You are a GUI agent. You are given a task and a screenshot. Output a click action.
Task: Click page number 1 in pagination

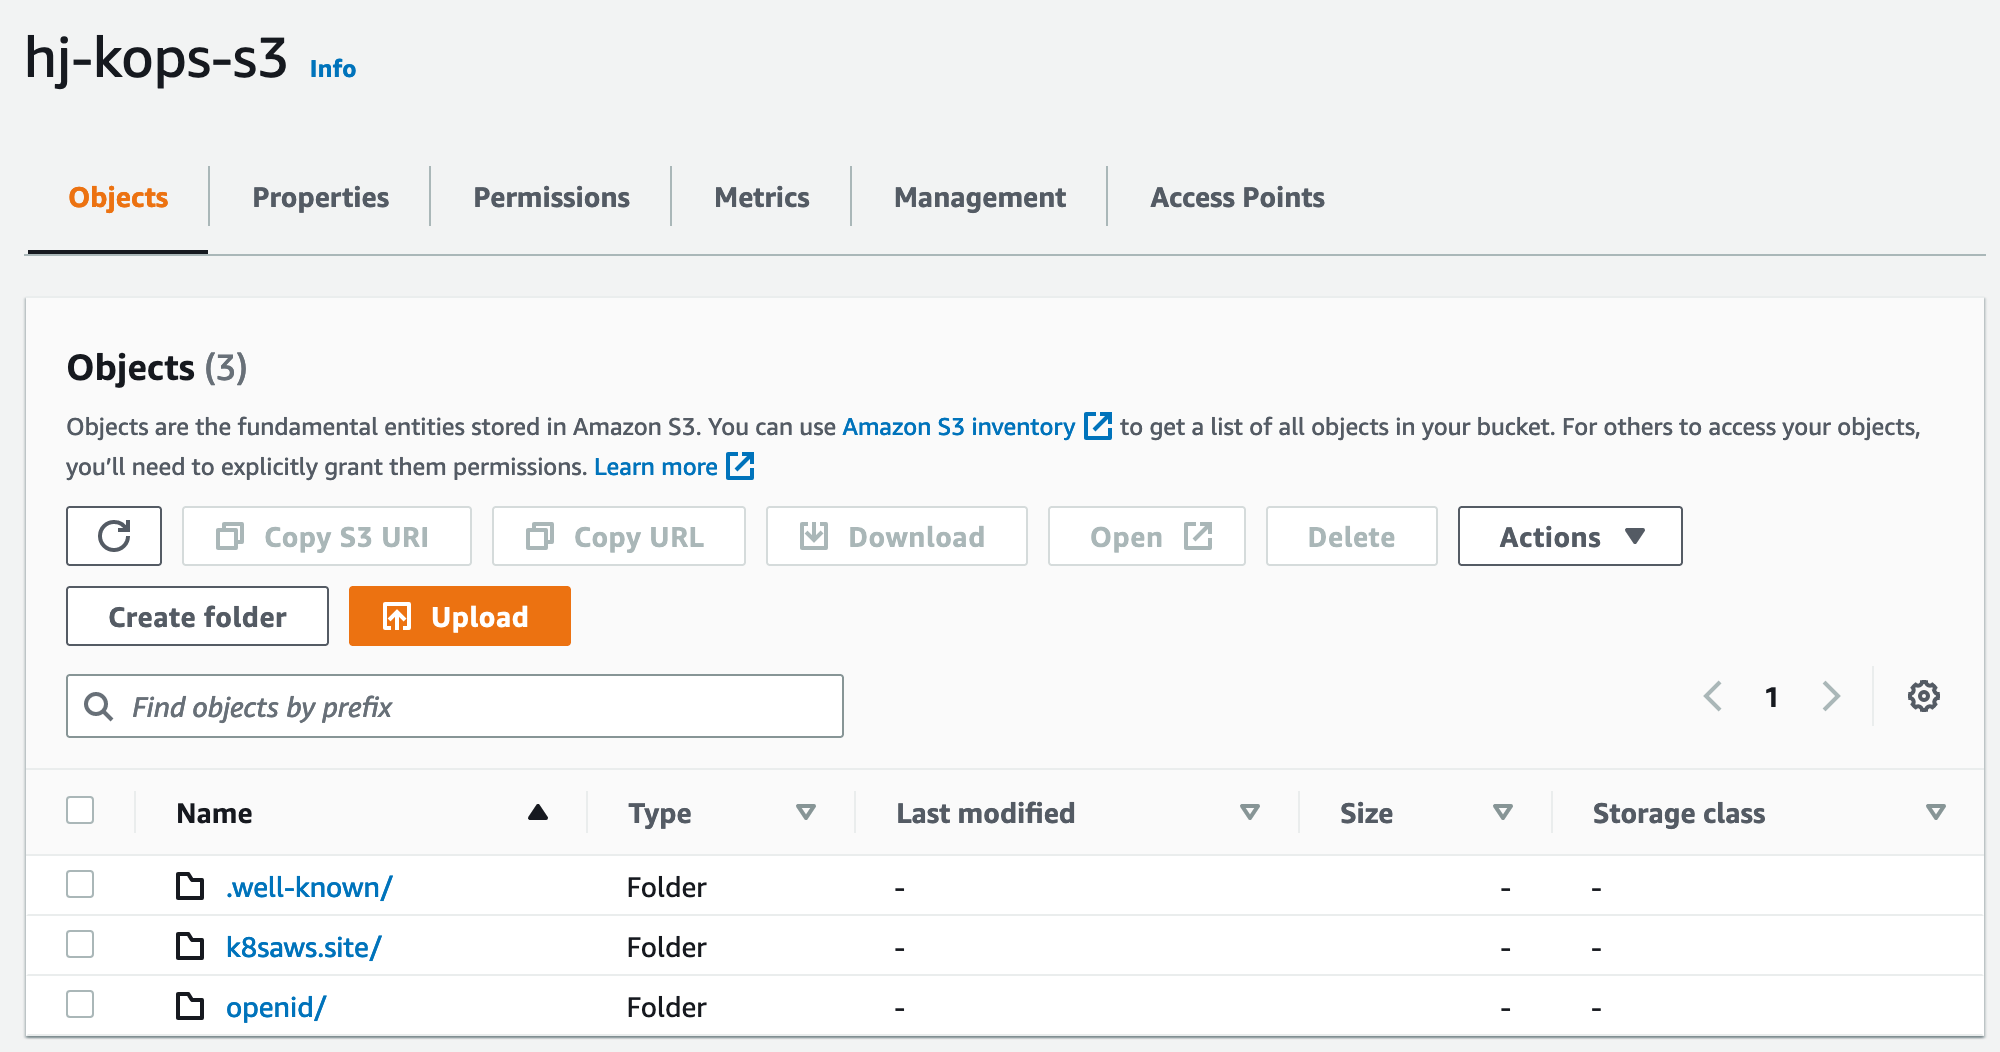pos(1771,697)
